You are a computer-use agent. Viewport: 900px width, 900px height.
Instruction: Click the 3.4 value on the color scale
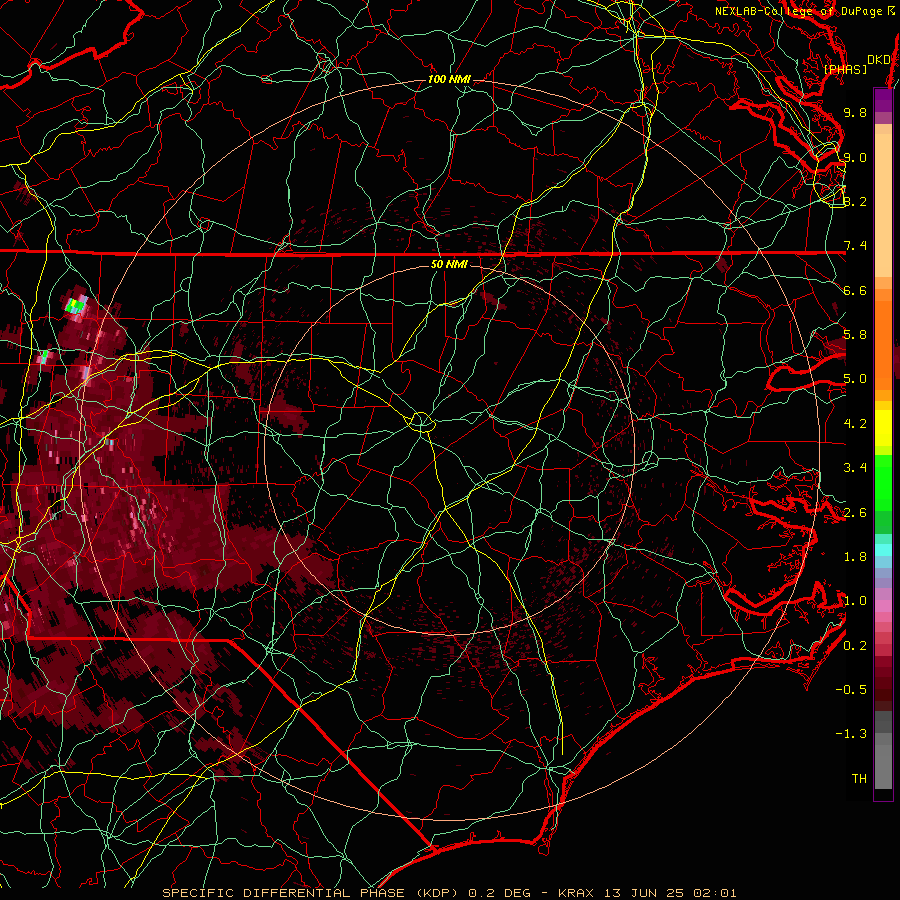(x=855, y=468)
